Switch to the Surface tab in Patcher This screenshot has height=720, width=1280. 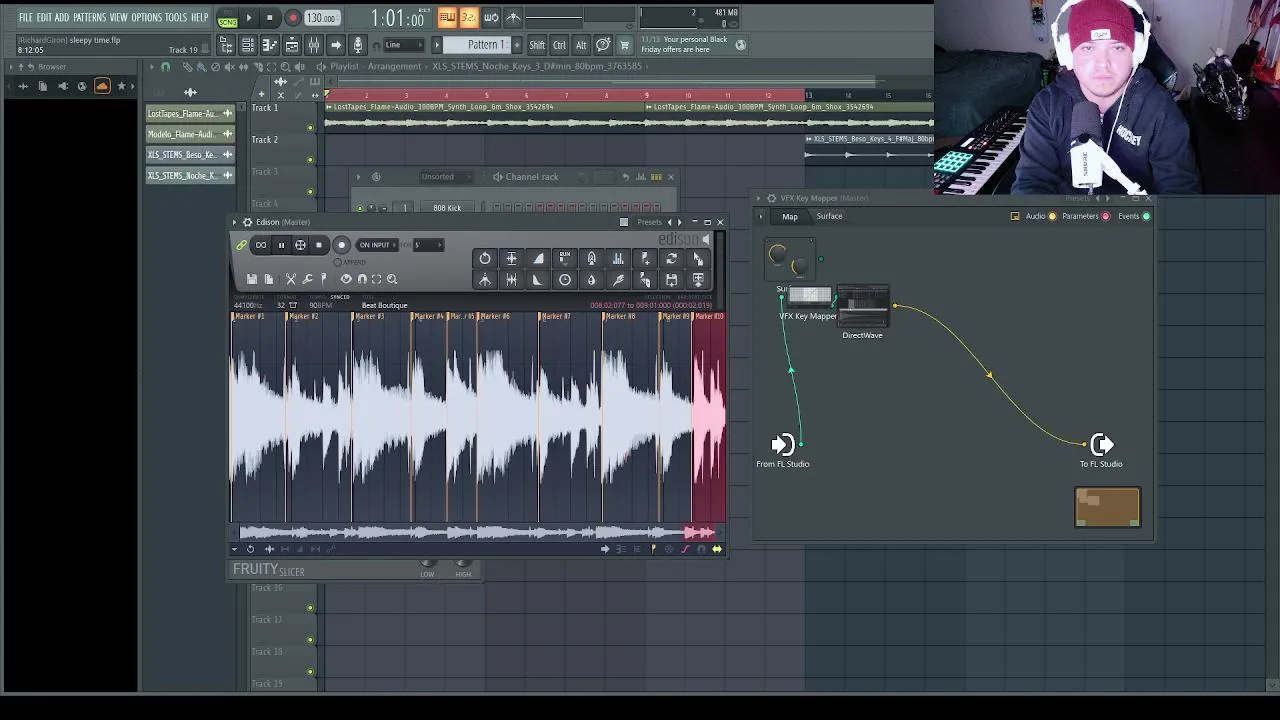click(829, 216)
